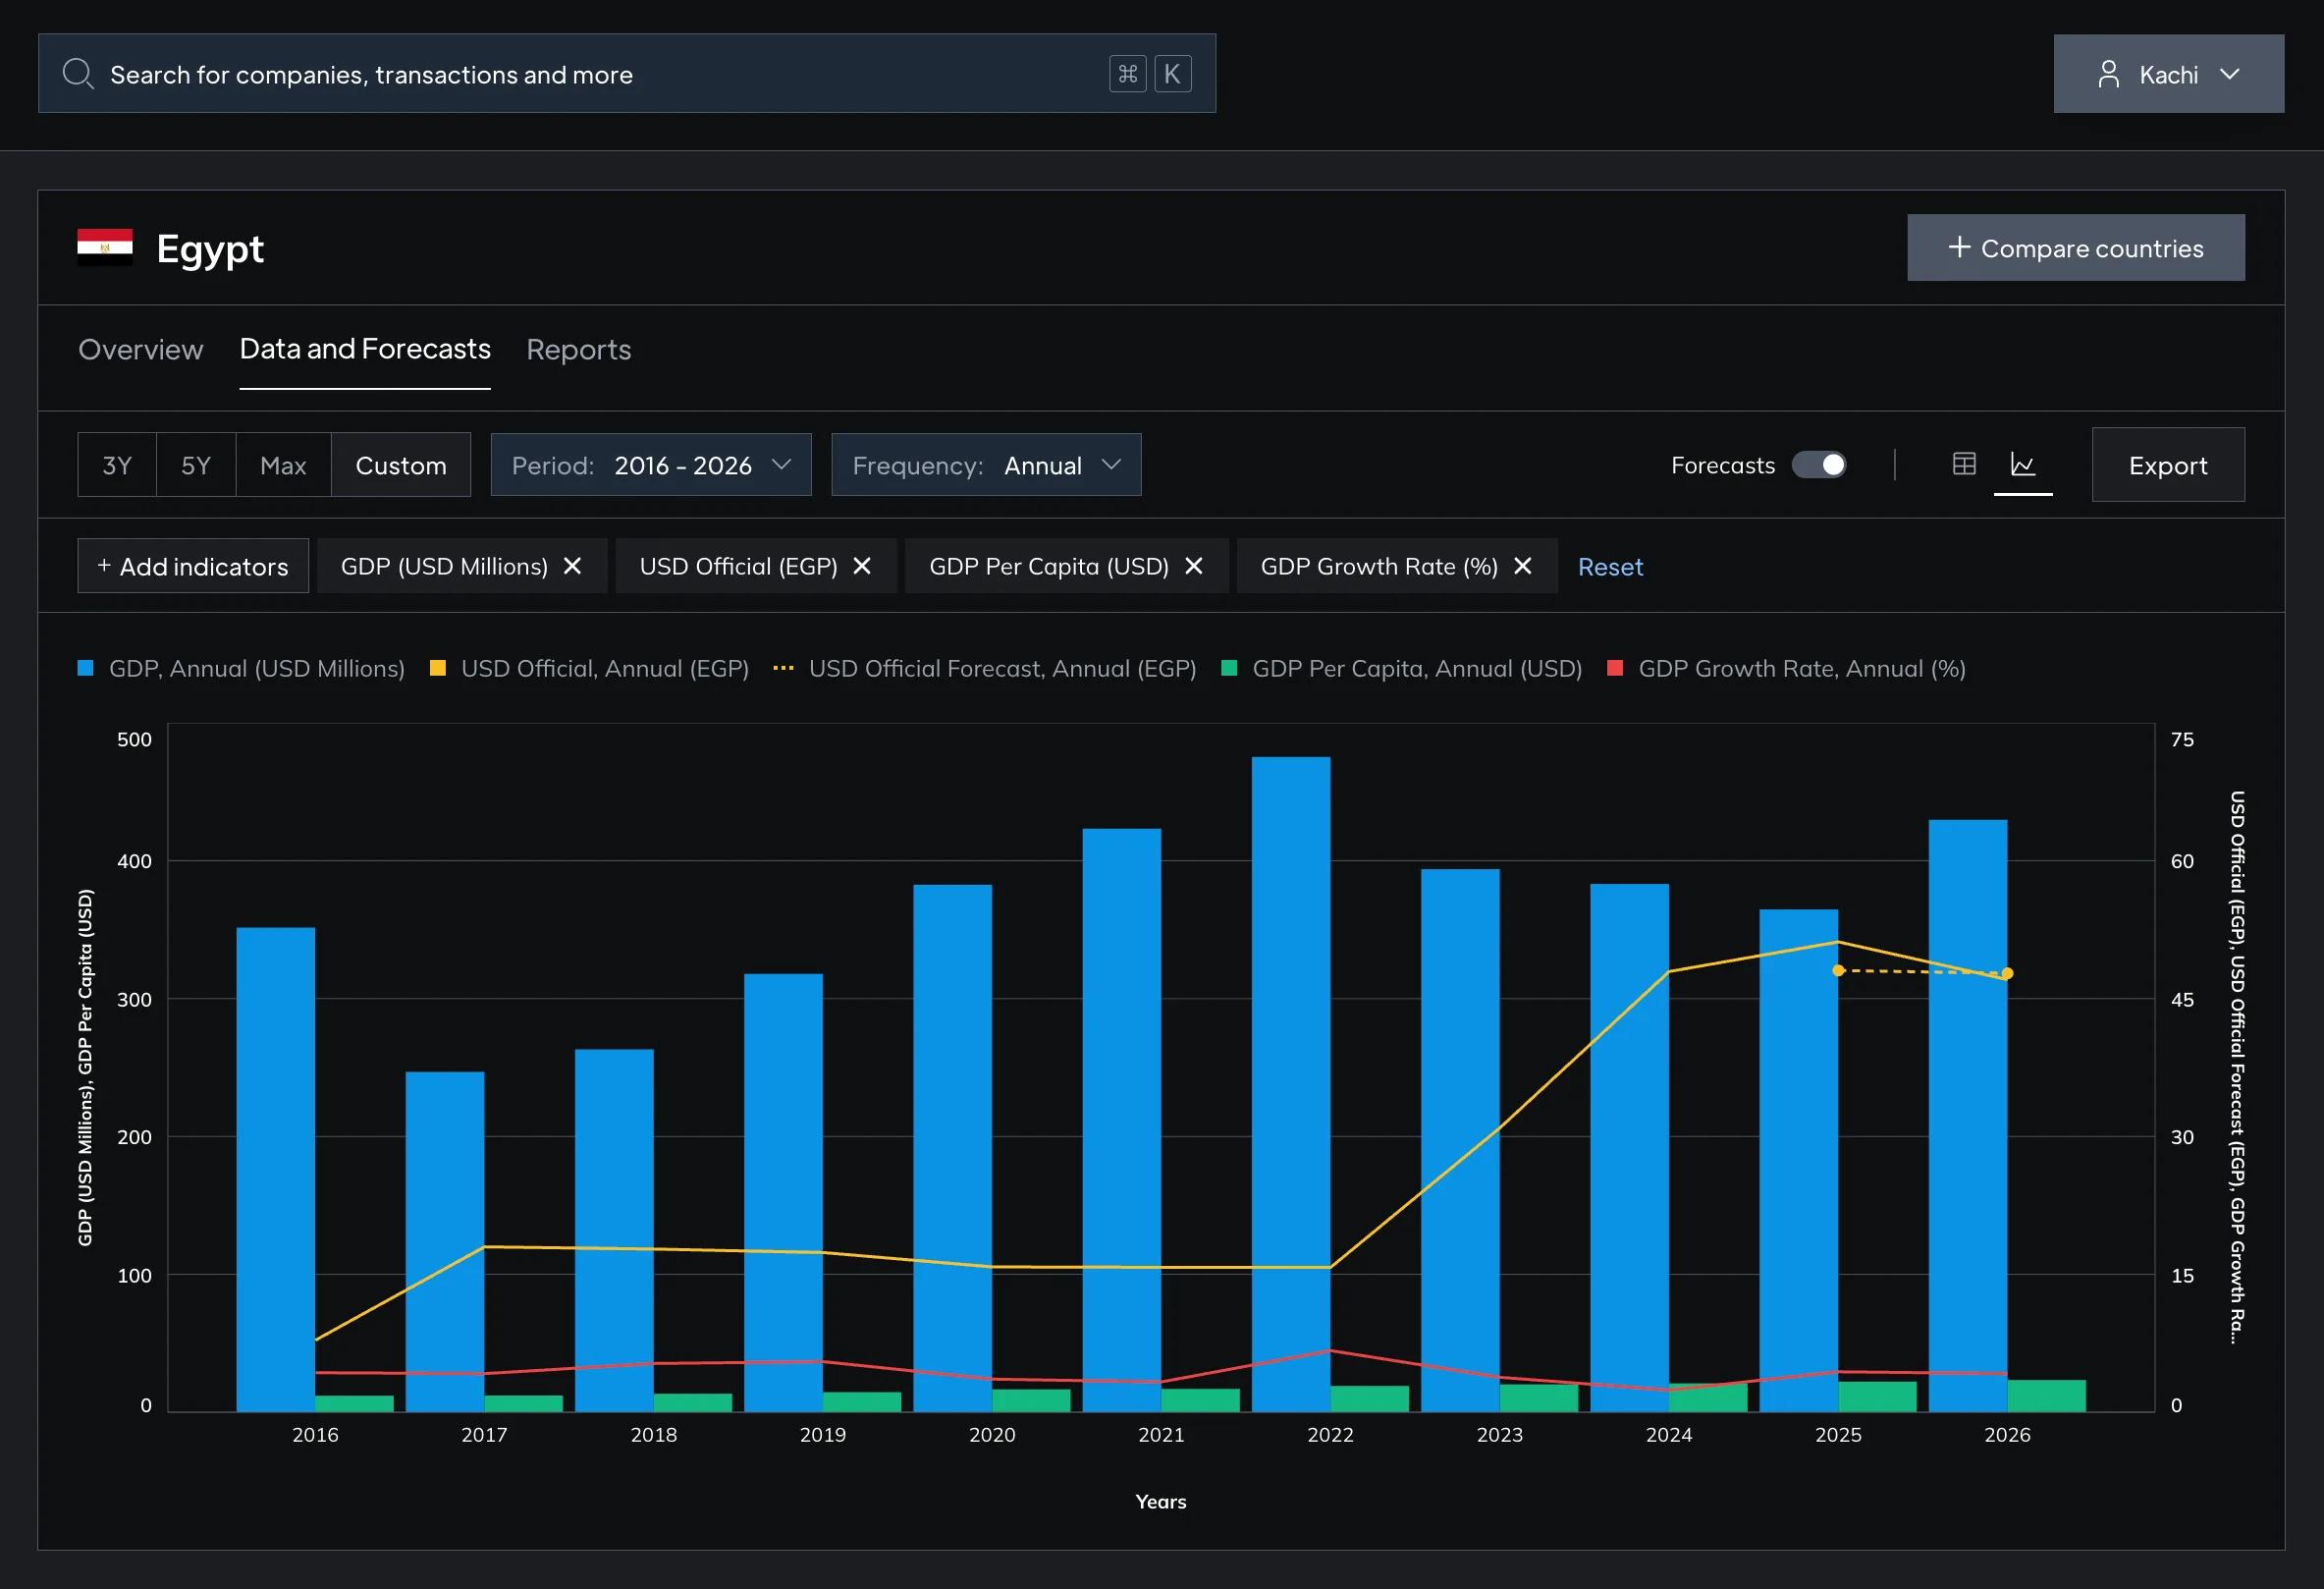The height and width of the screenshot is (1589, 2324).
Task: Switch to table view icon
Action: (1963, 464)
